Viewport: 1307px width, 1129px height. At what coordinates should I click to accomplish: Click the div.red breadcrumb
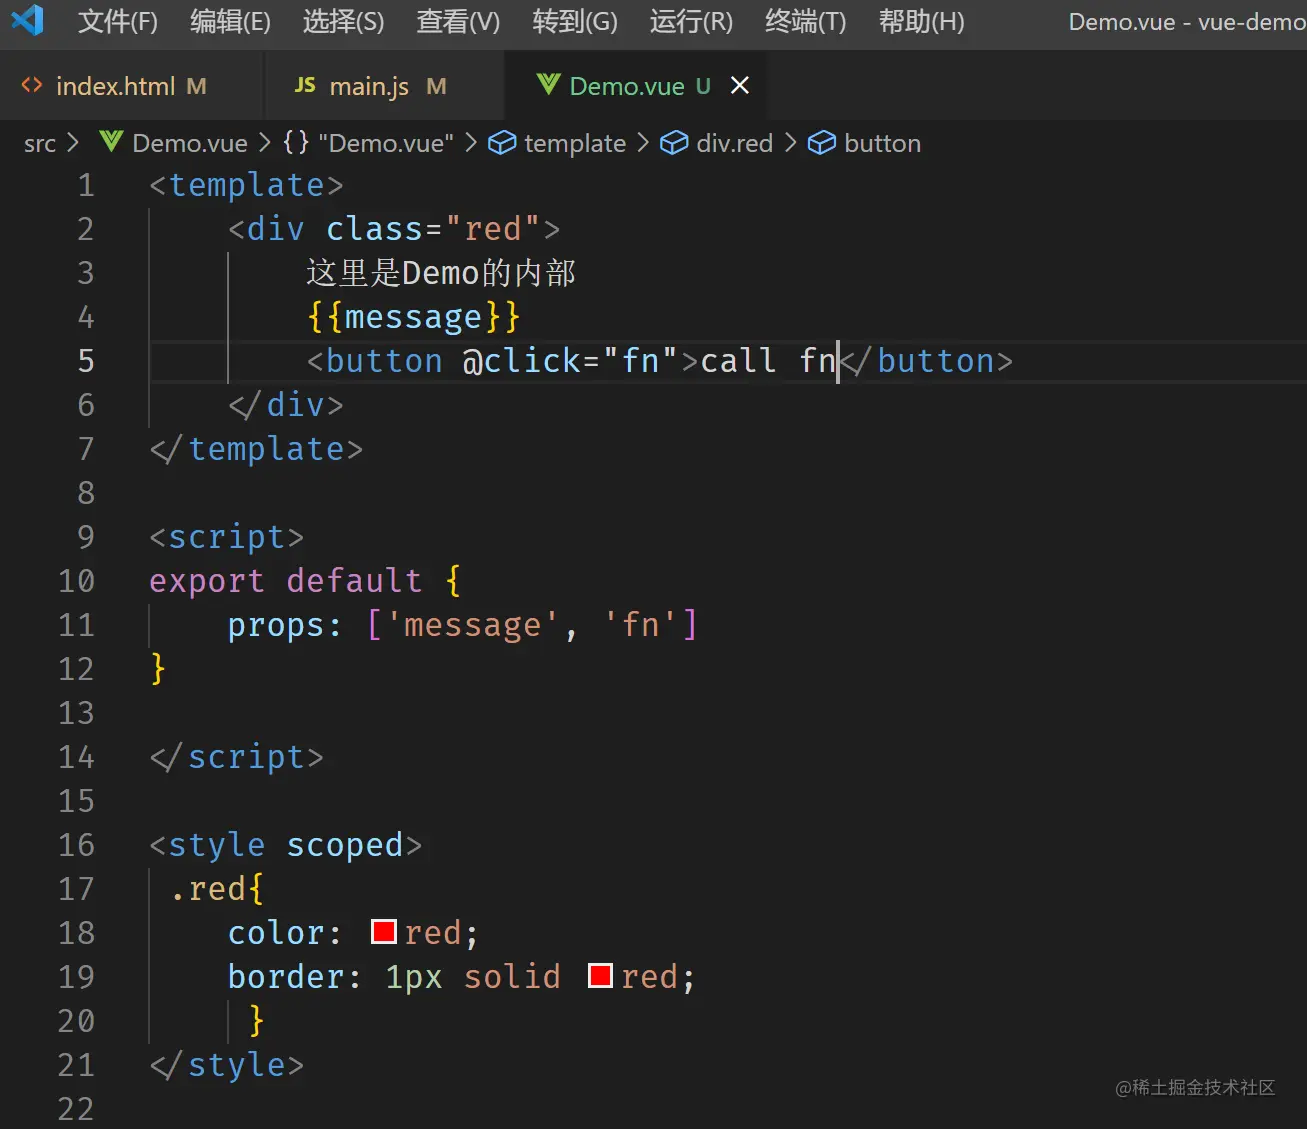(735, 143)
